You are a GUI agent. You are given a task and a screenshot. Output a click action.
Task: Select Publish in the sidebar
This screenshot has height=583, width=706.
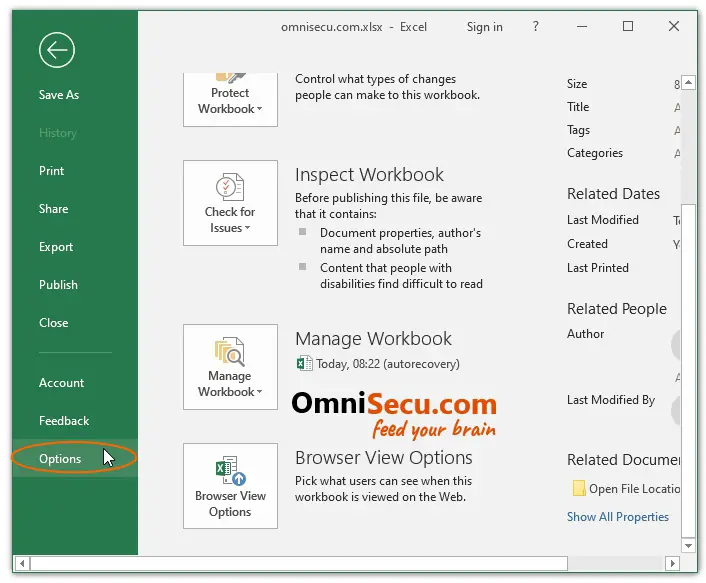[x=59, y=285]
